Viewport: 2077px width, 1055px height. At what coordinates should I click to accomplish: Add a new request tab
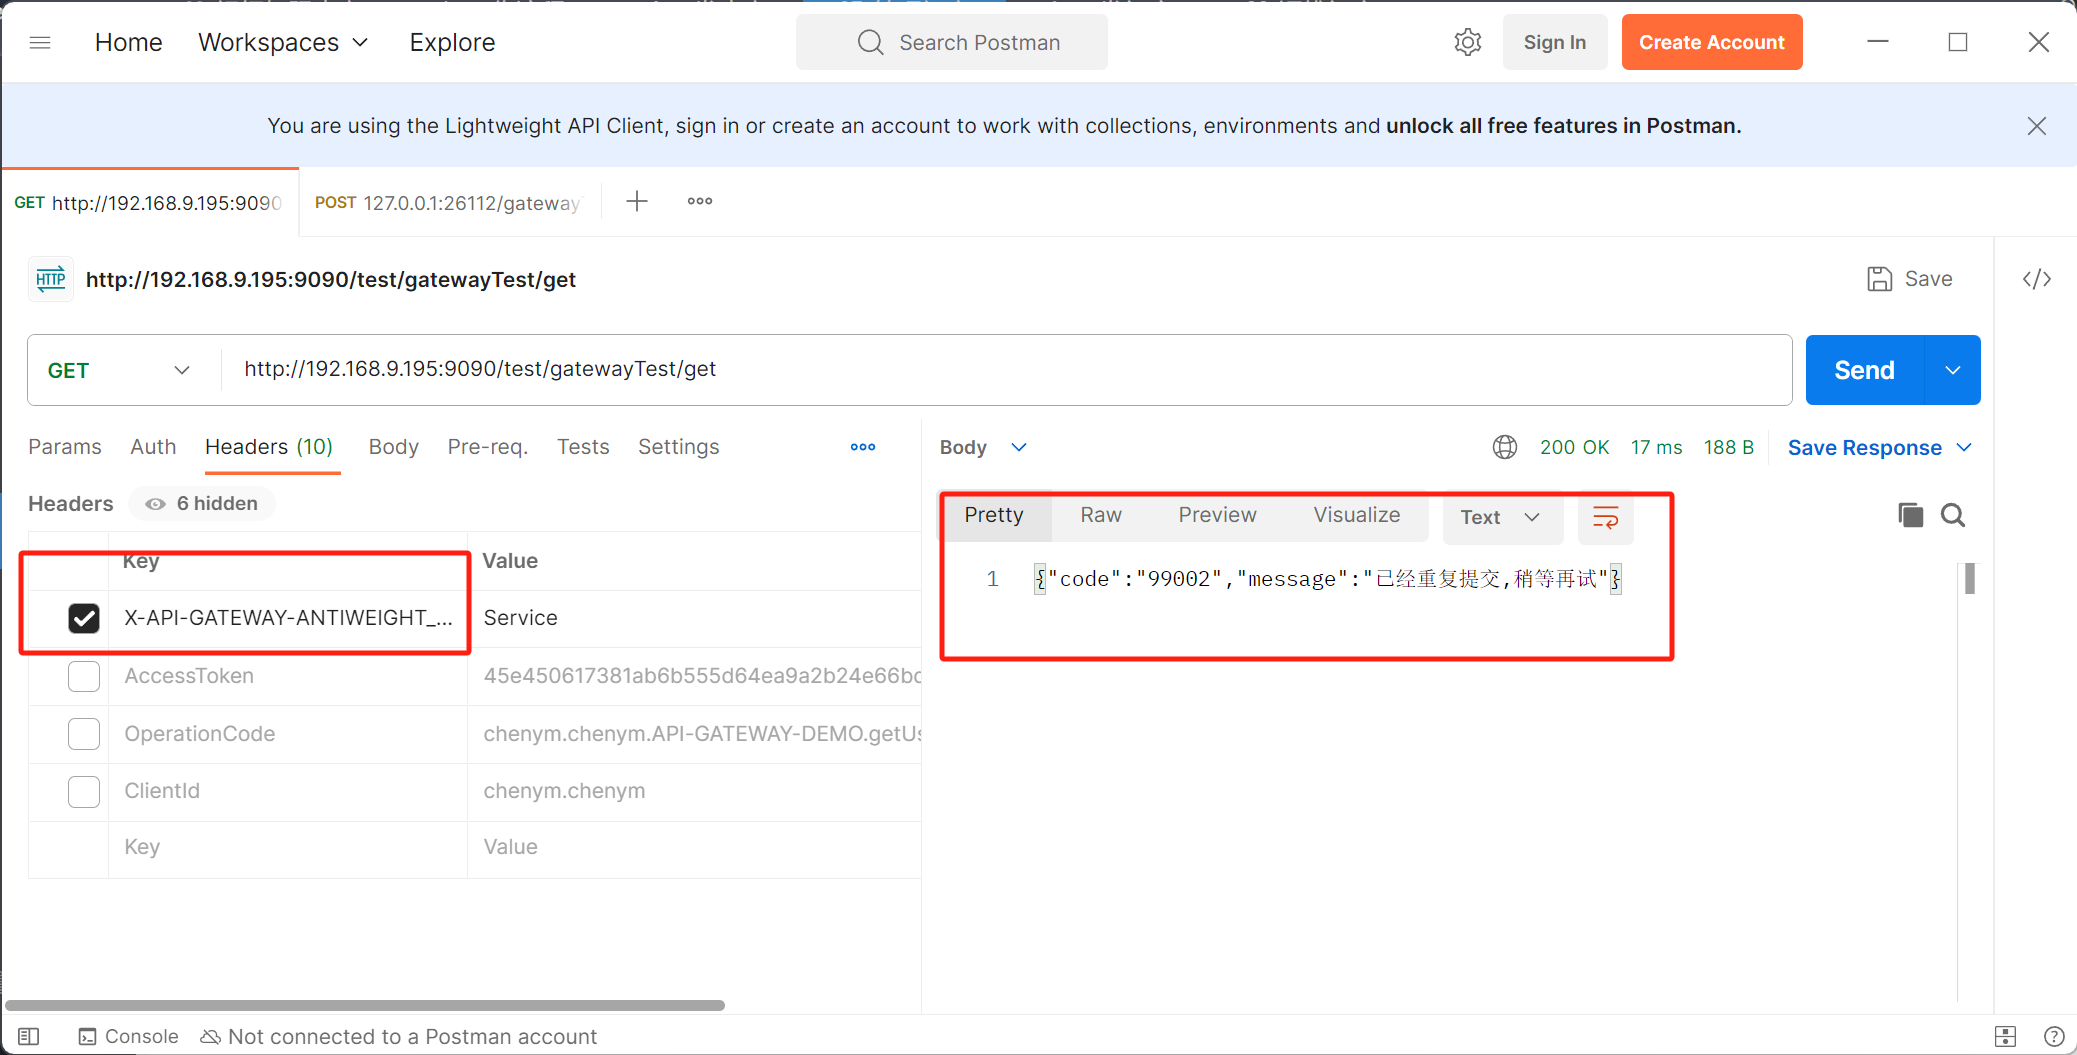tap(637, 202)
